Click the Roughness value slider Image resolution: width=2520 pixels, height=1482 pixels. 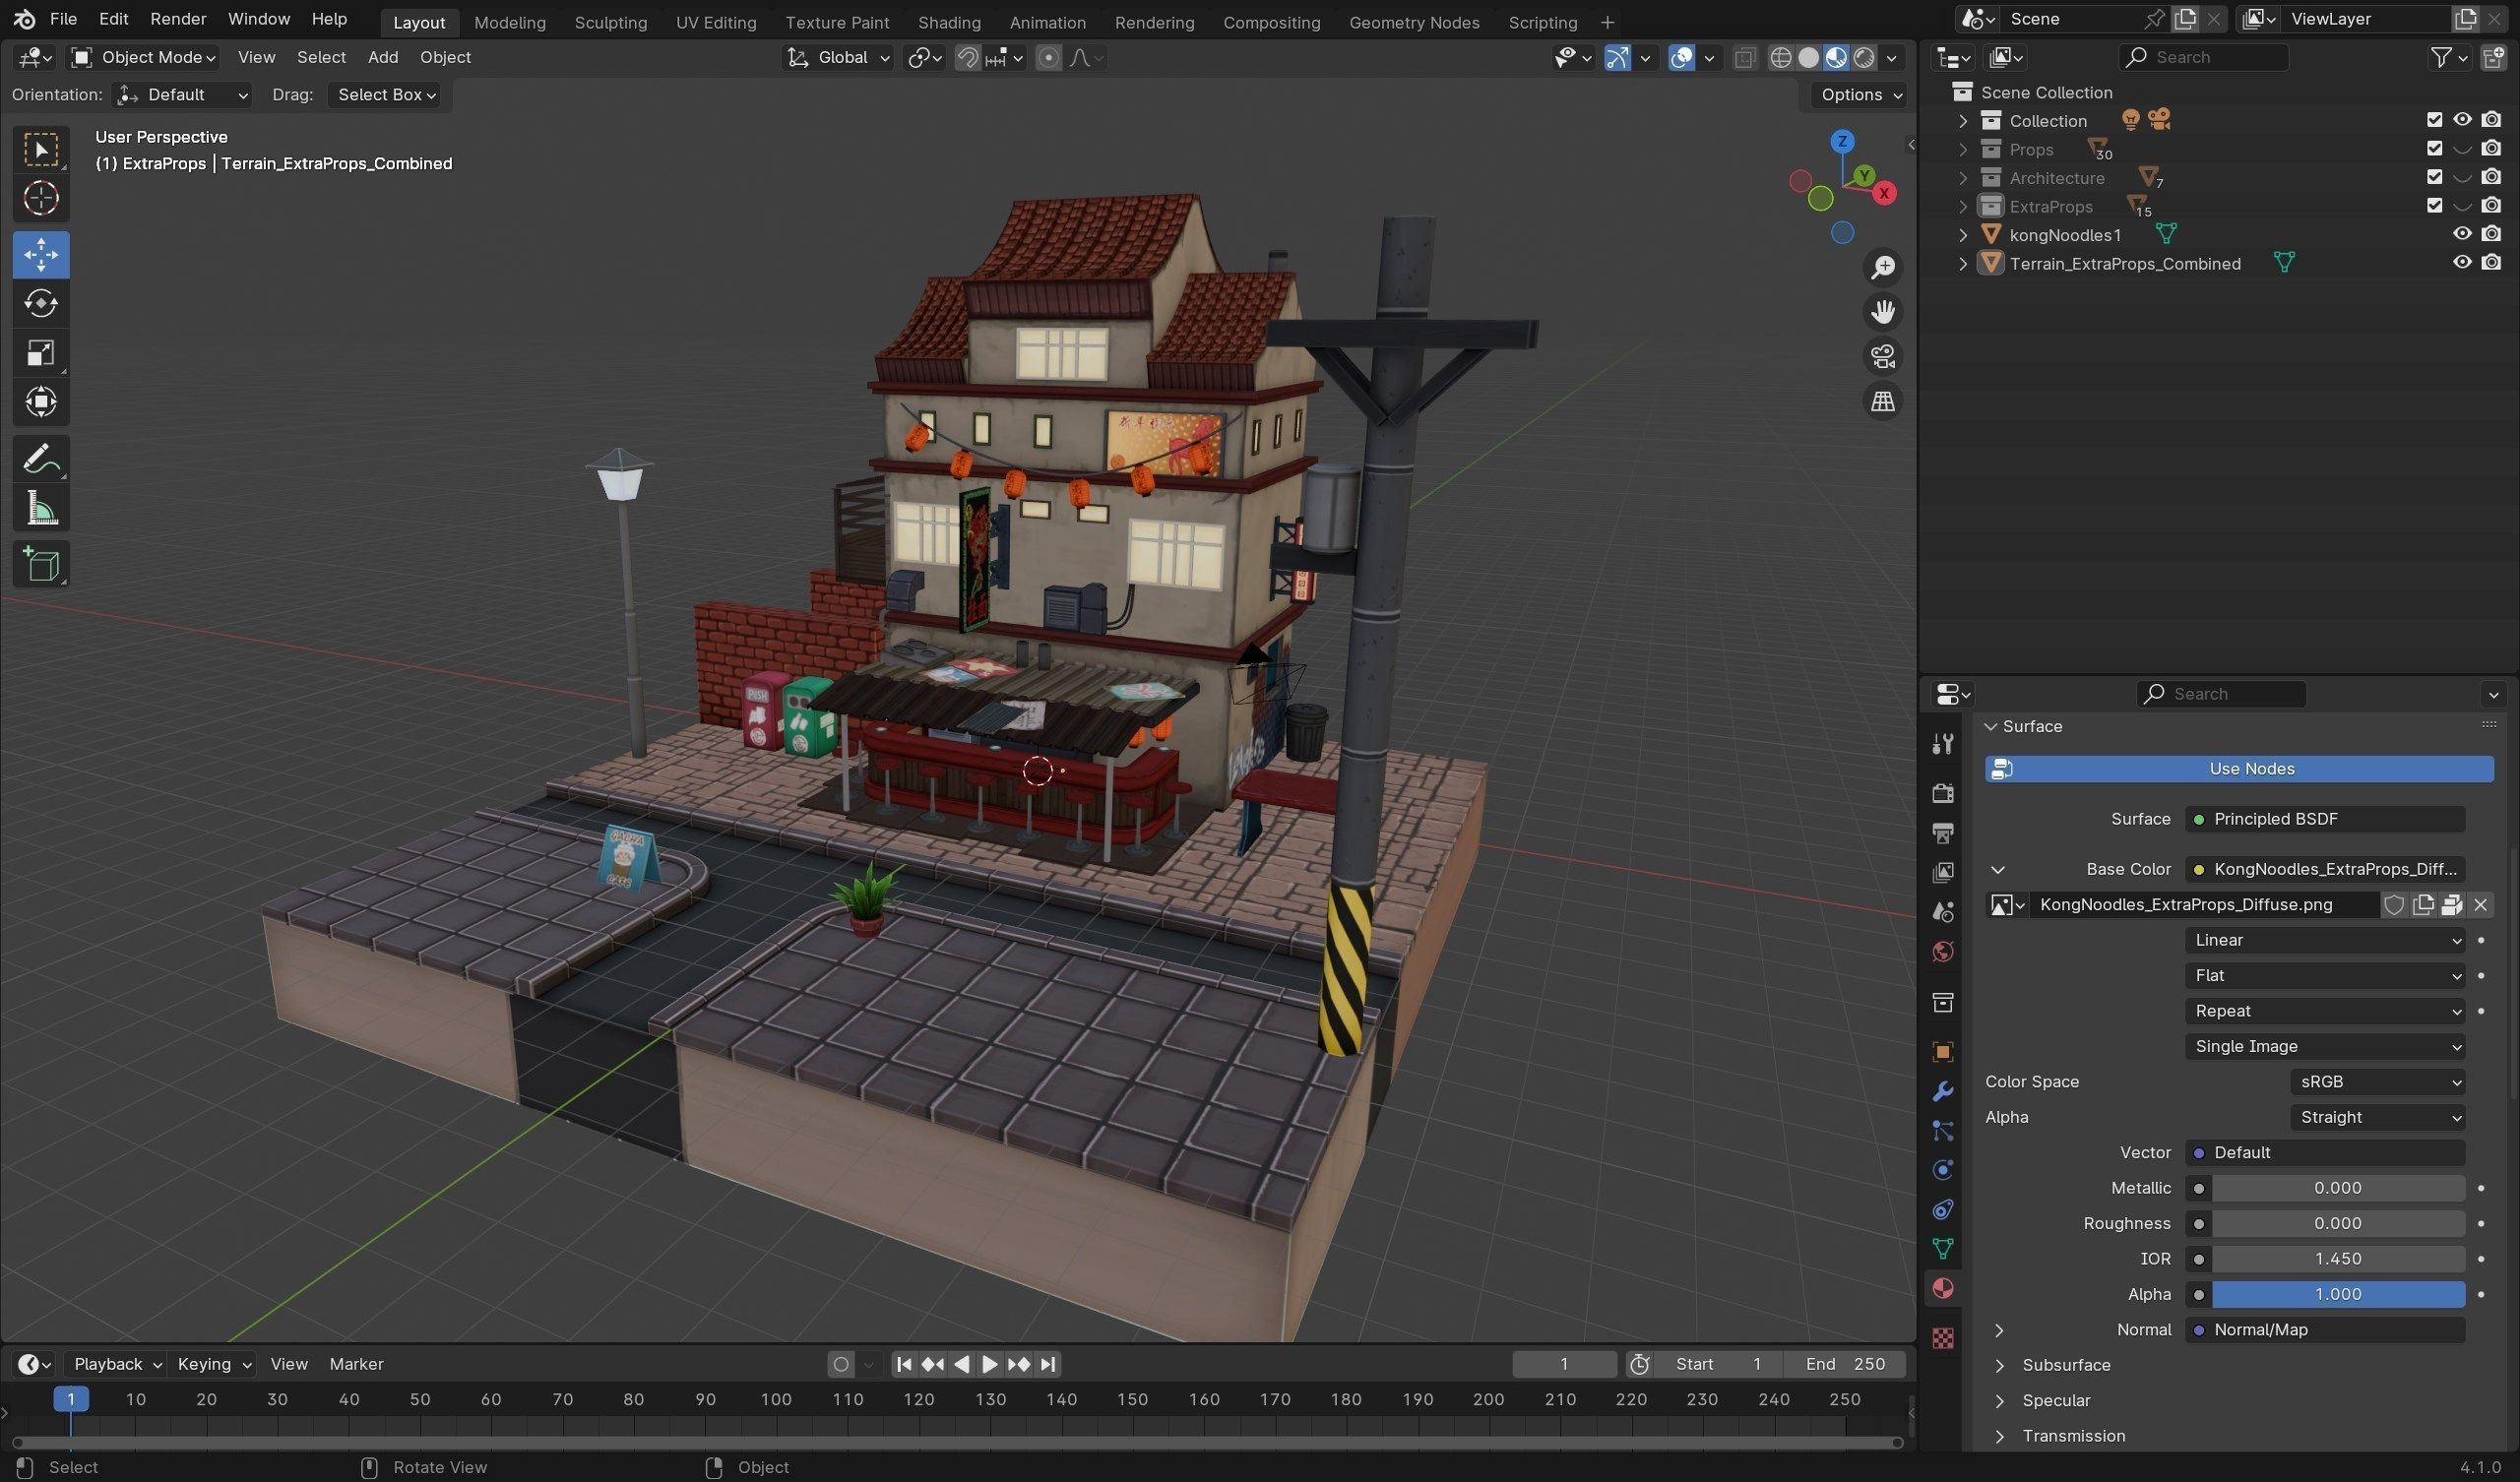(2336, 1224)
